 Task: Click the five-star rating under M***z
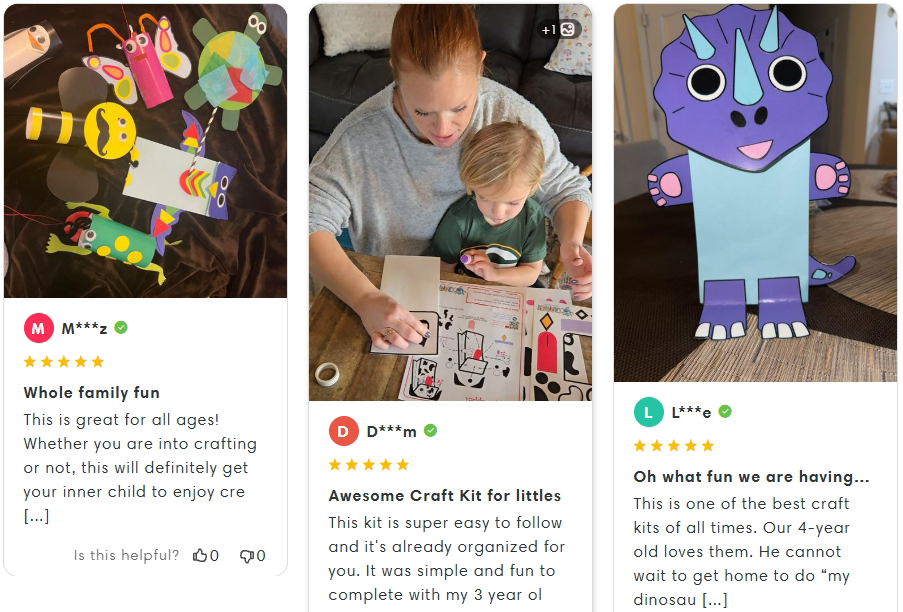point(64,362)
